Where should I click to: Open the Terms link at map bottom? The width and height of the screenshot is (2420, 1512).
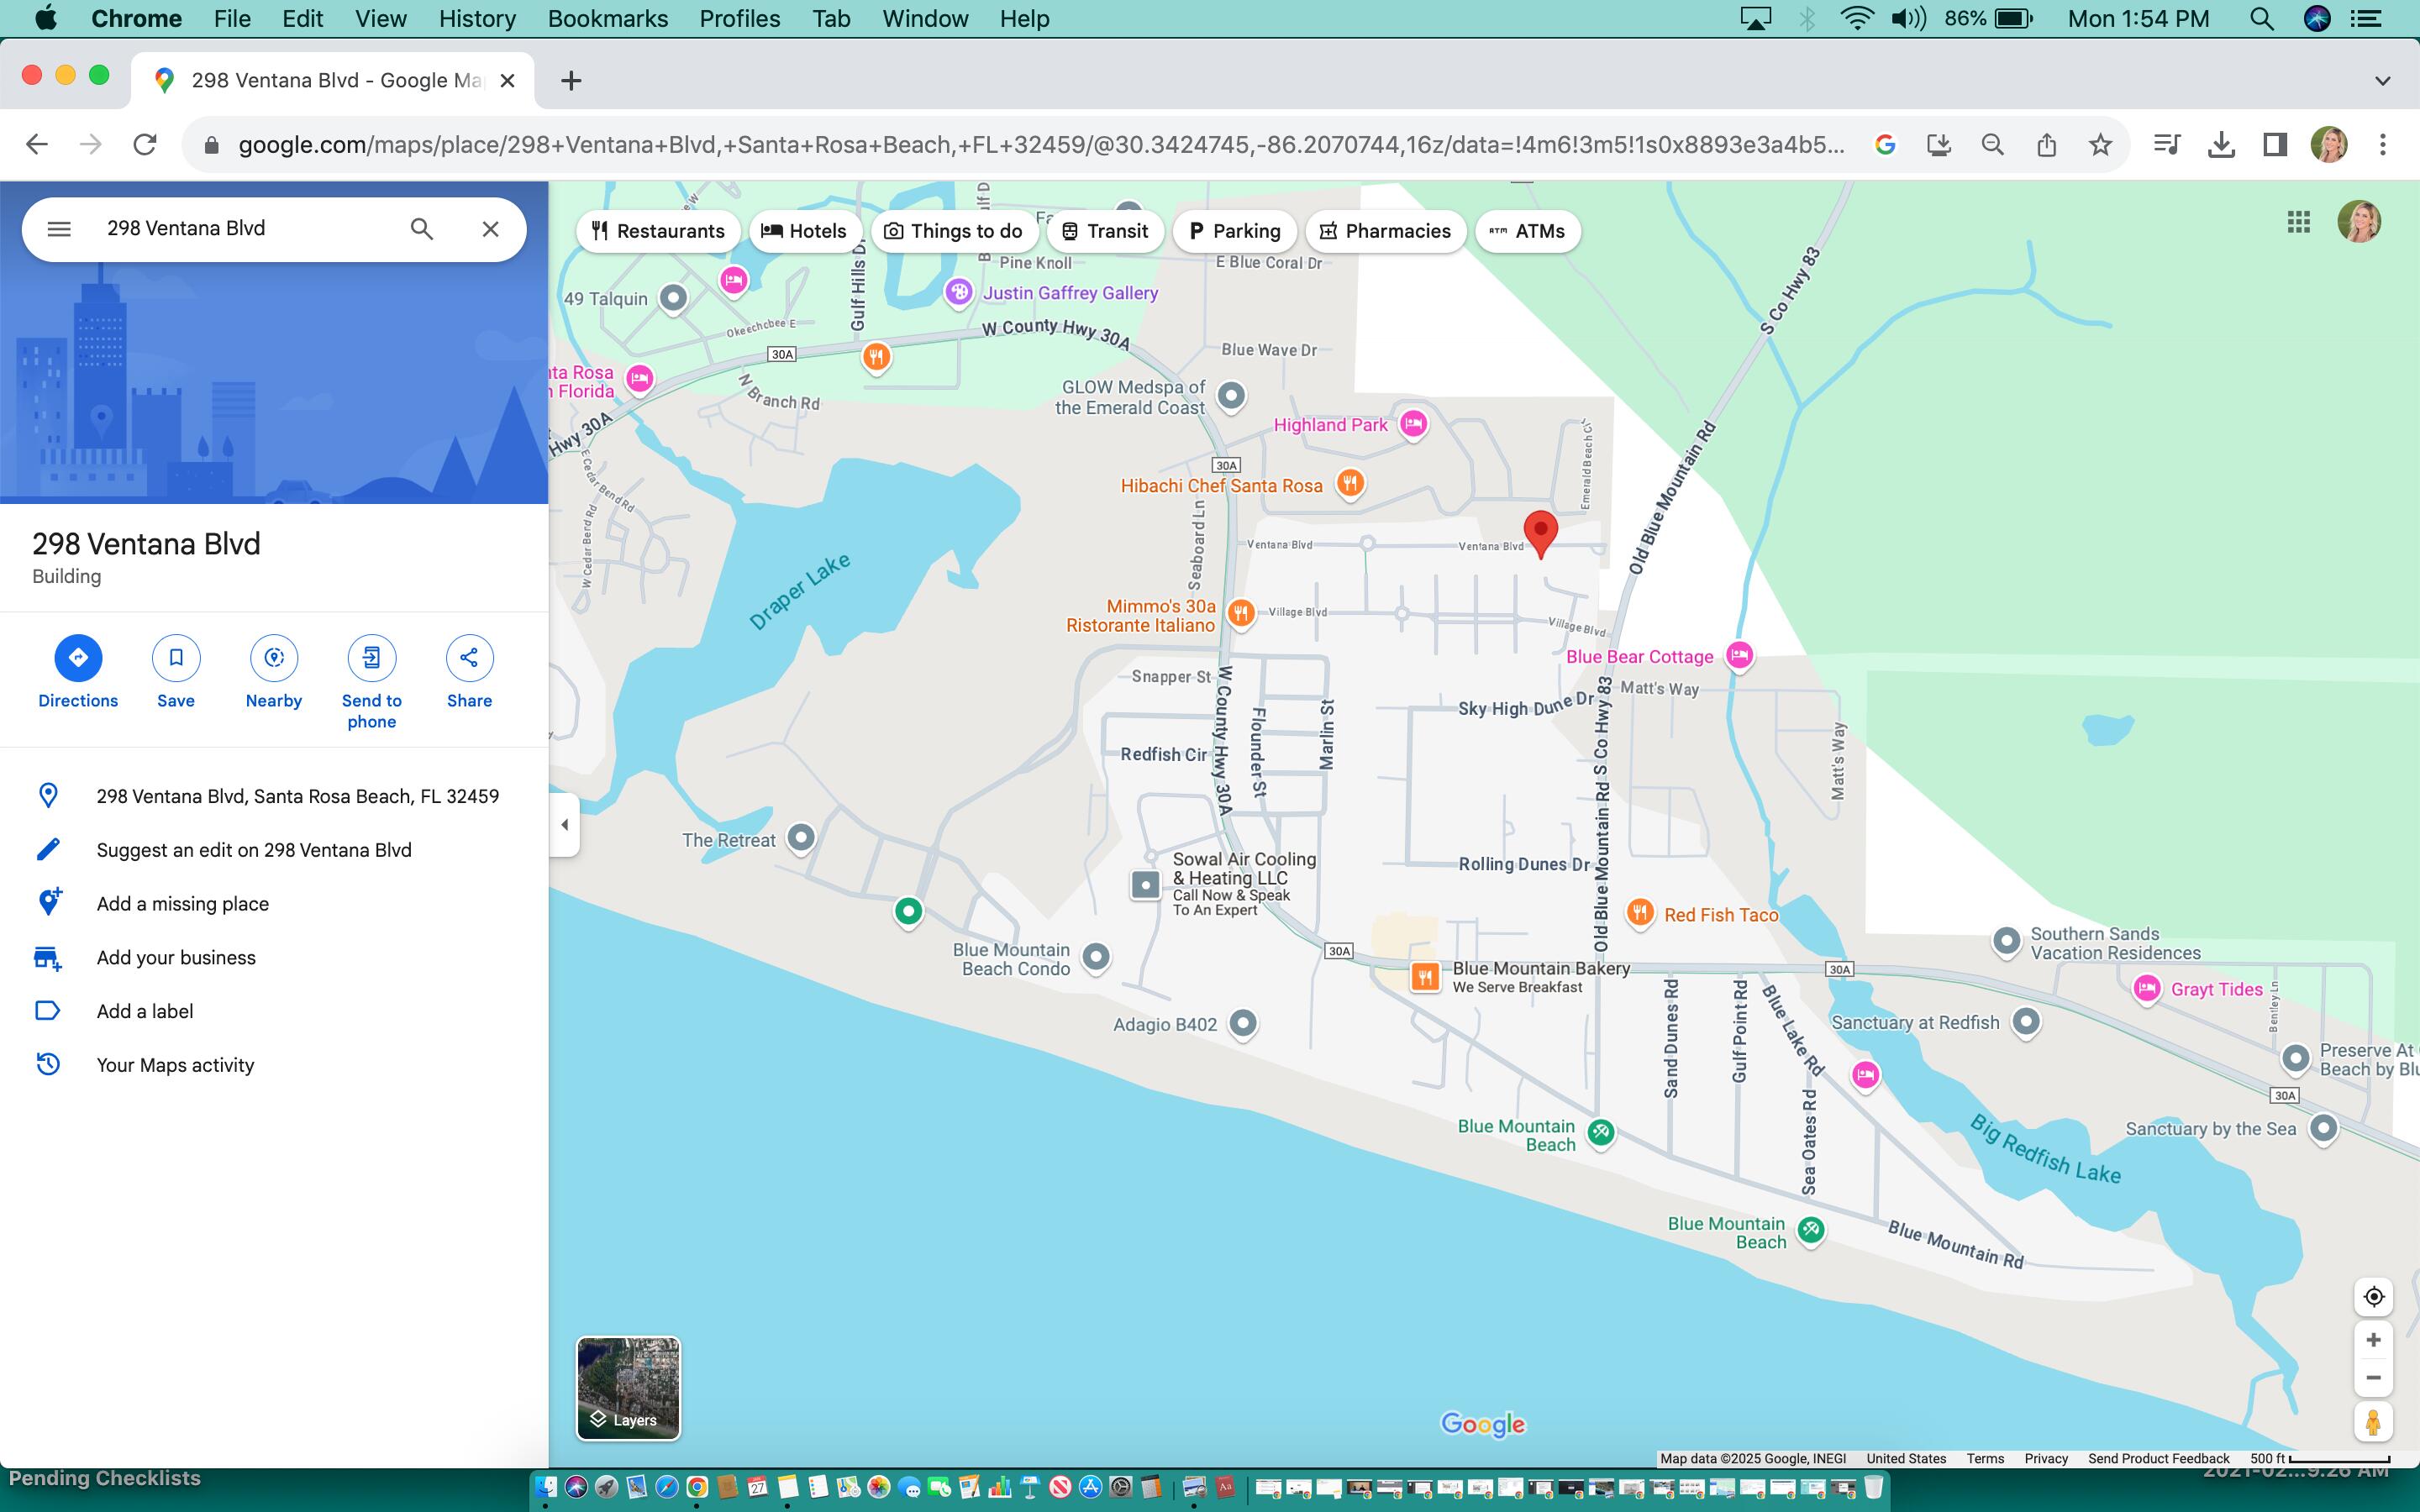tap(1985, 1459)
